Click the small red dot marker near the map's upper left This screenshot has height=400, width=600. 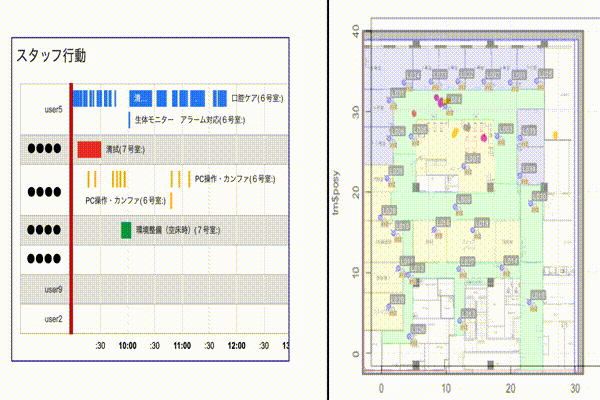point(414,113)
